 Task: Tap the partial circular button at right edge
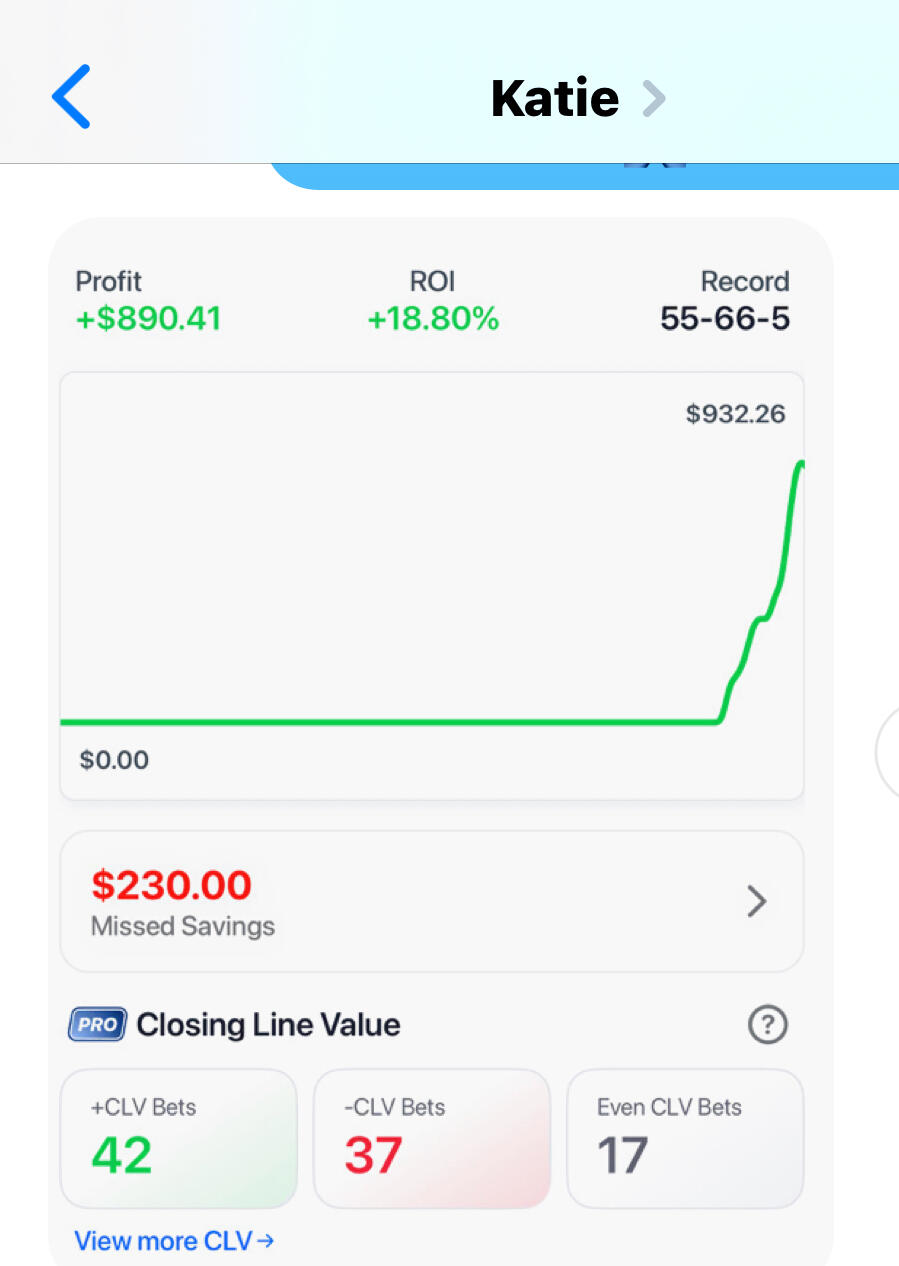(887, 752)
